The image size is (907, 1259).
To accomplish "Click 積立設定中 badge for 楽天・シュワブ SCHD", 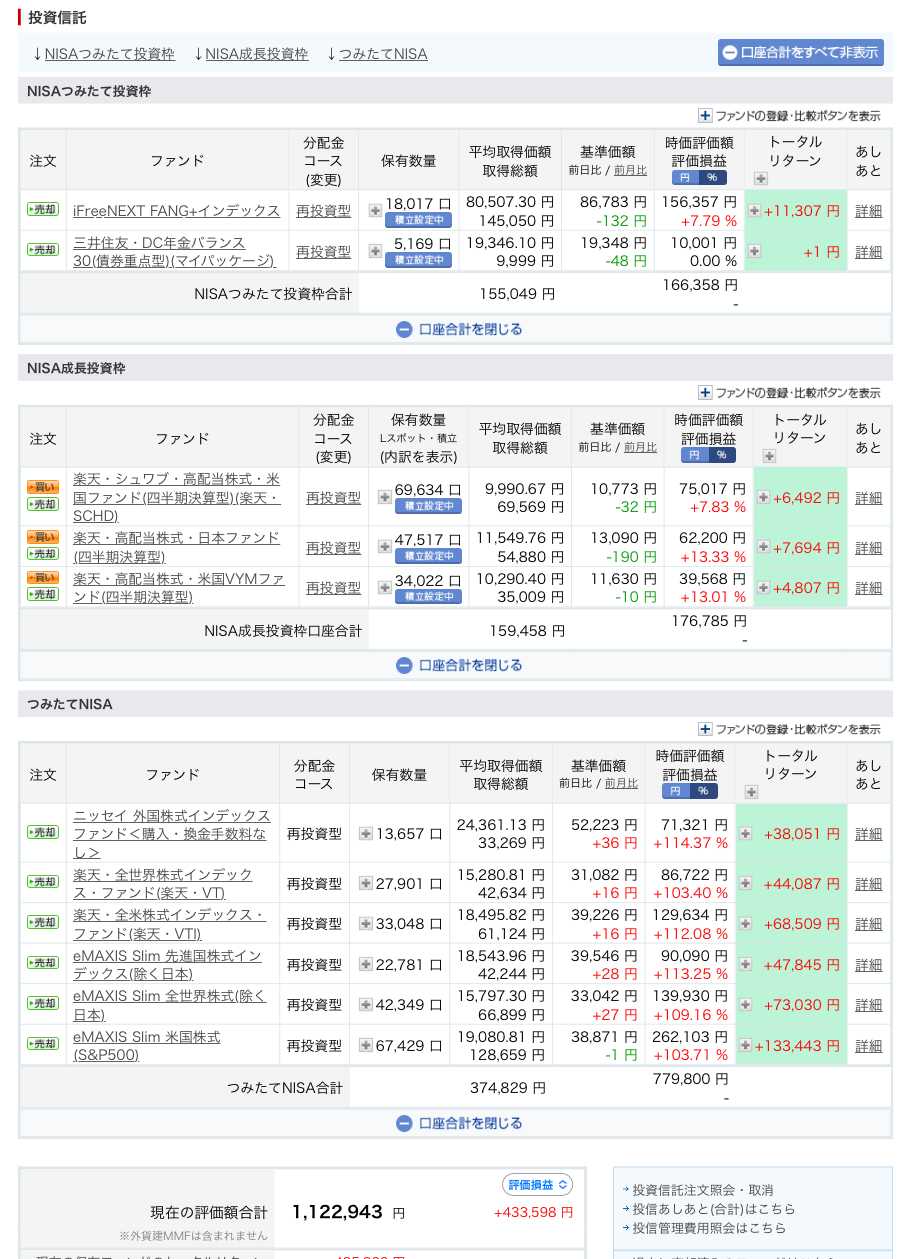I will pos(428,507).
